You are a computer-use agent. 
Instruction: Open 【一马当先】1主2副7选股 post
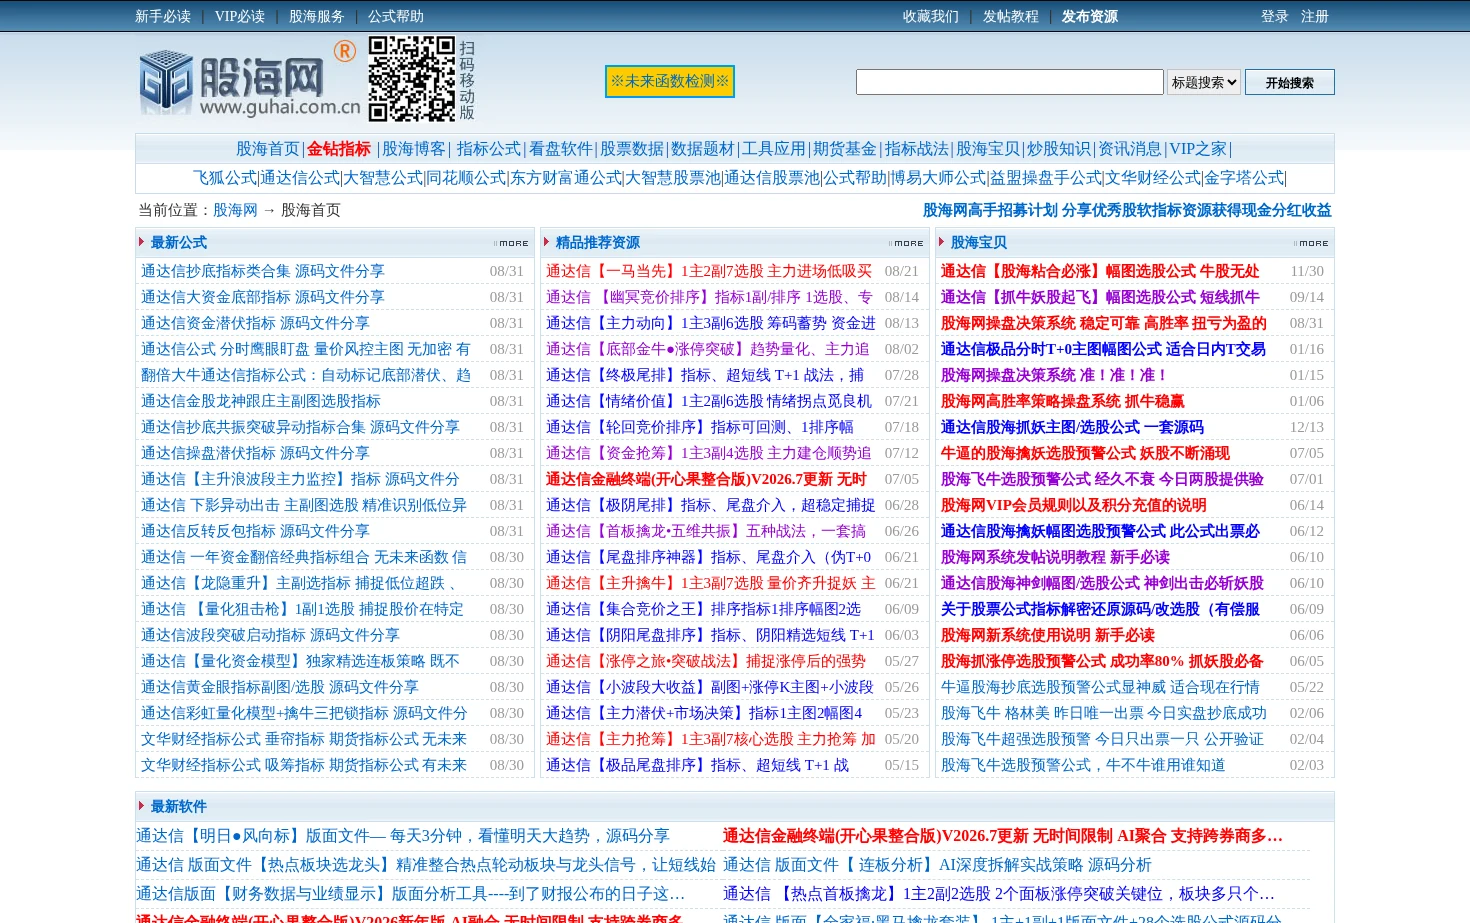coord(709,271)
